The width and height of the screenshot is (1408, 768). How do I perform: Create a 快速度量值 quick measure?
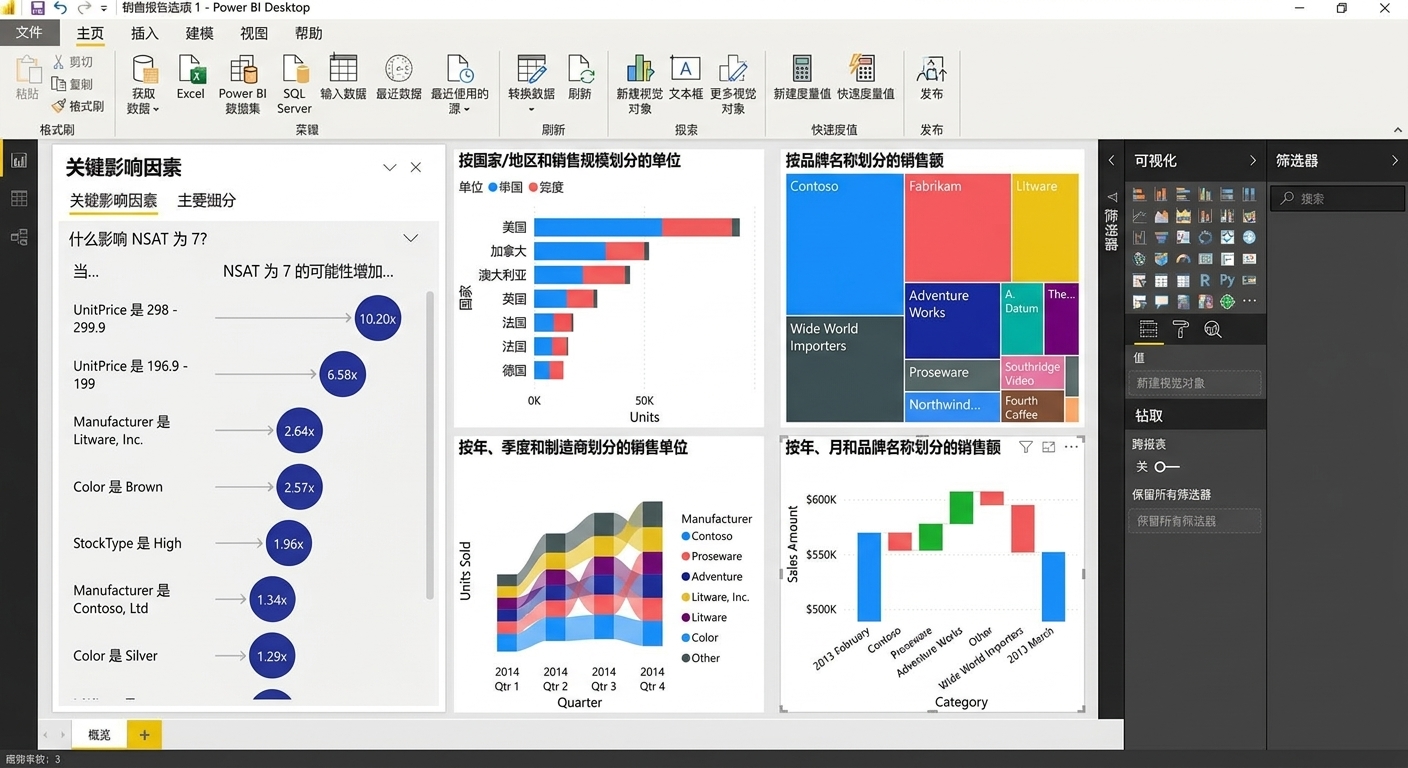(x=865, y=78)
